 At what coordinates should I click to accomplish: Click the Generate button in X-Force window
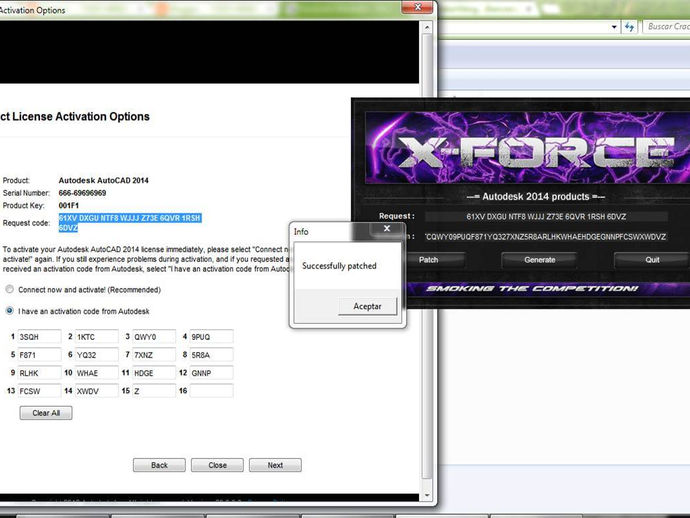(x=540, y=260)
